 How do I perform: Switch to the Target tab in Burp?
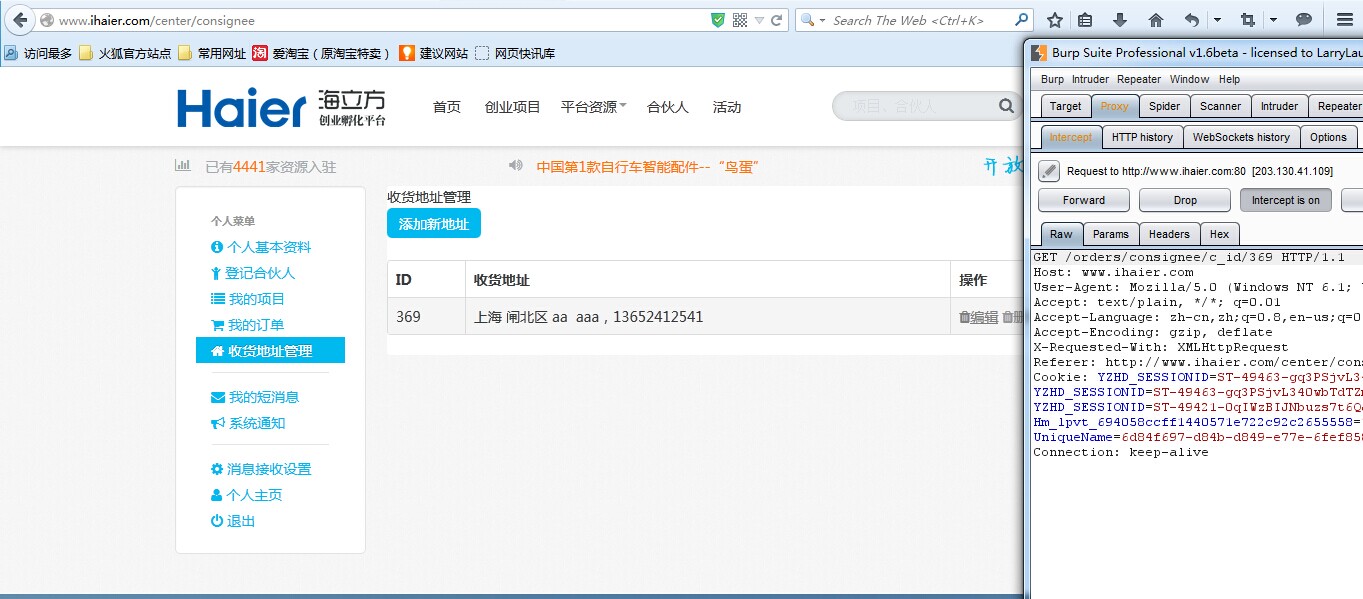(x=1065, y=106)
